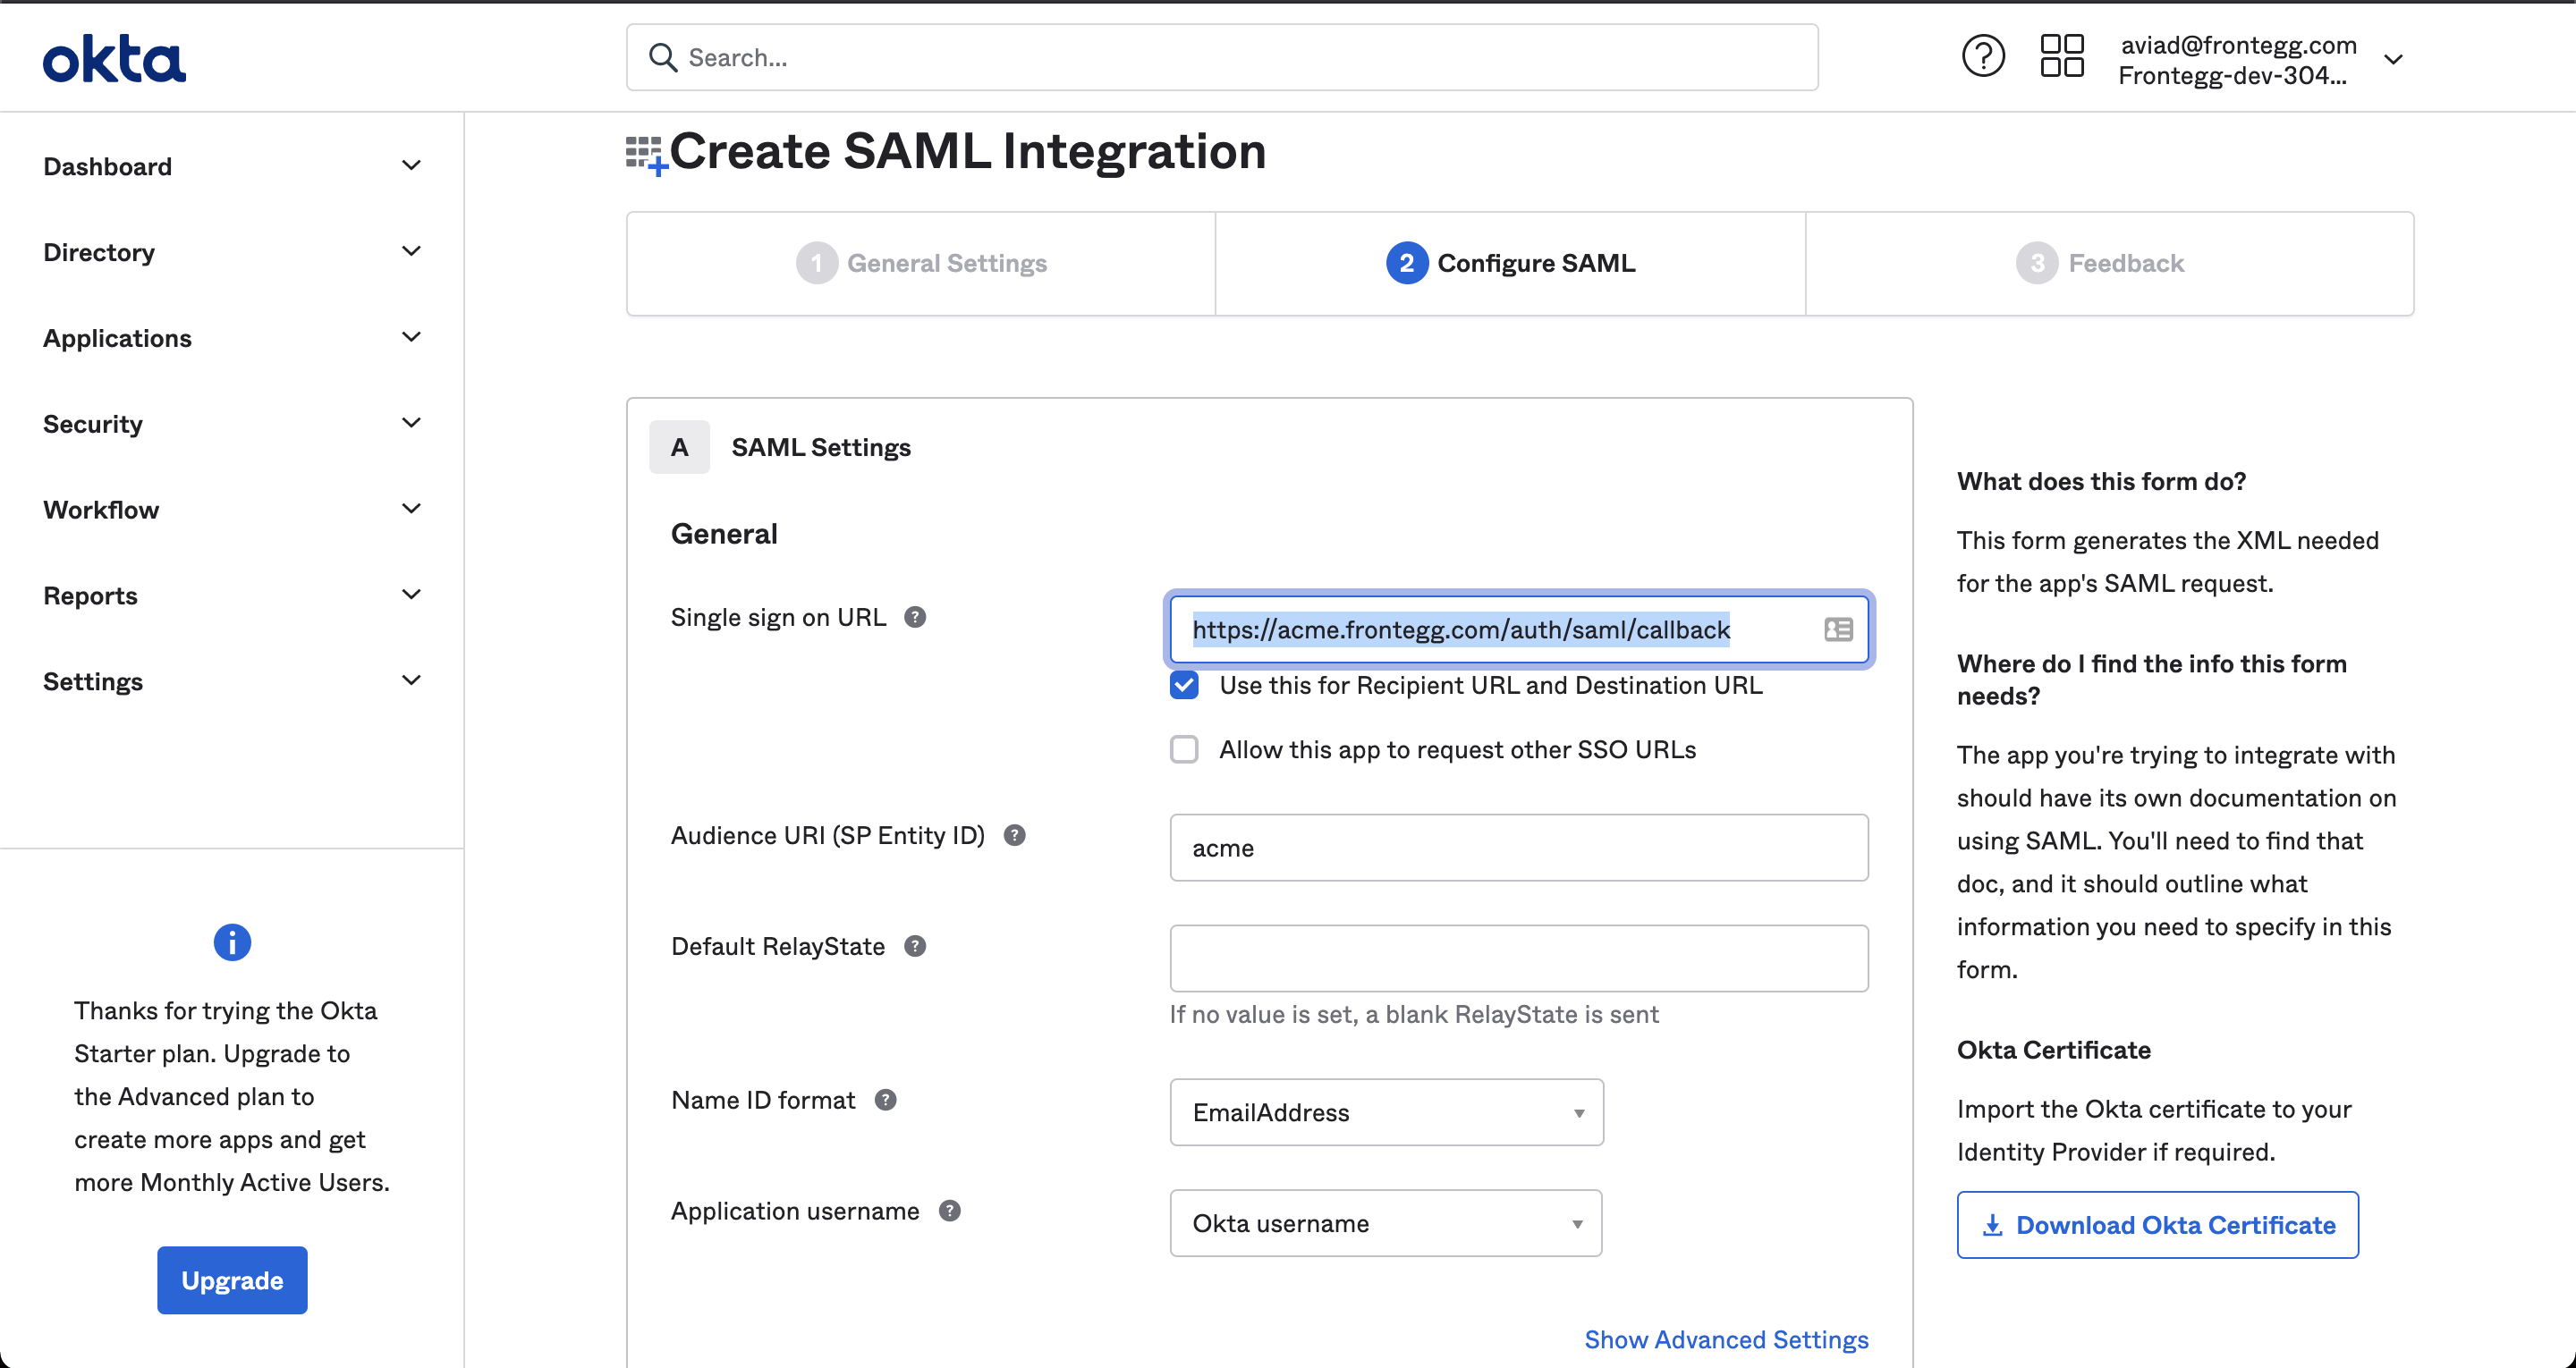The height and width of the screenshot is (1368, 2576).
Task: Enable Allow this app to request other SSO URLs
Action: (x=1184, y=749)
